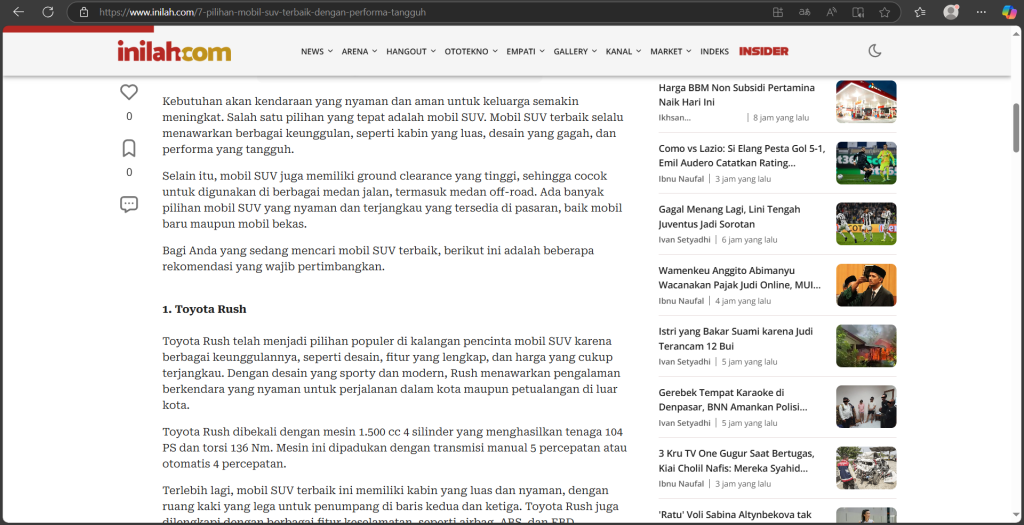Viewport: 1024px width, 525px height.
Task: Click '4 jam yang lalu' timestamp
Action: click(x=743, y=301)
